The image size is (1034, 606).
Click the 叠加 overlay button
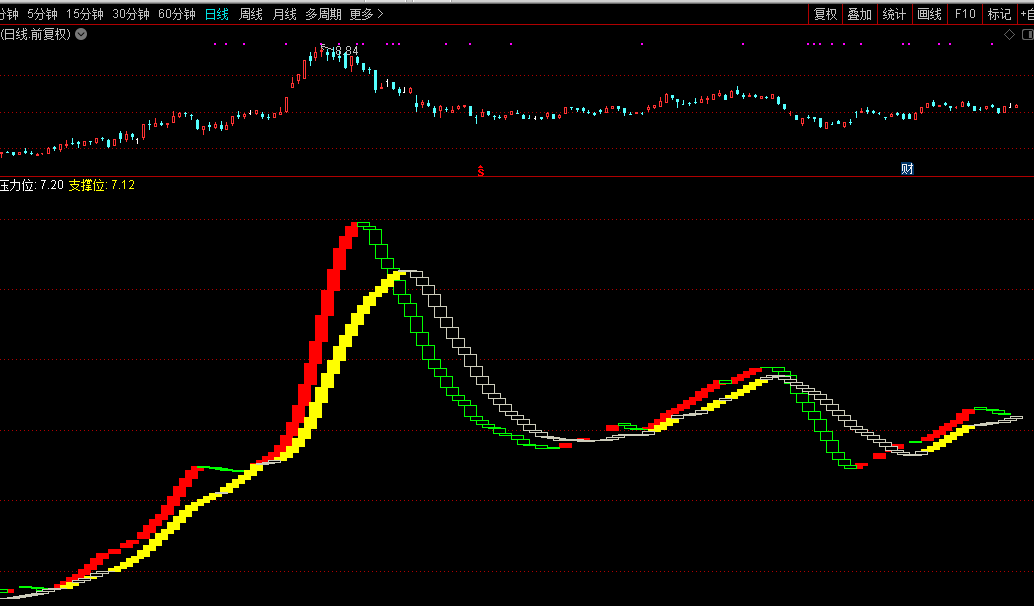pyautogui.click(x=859, y=14)
